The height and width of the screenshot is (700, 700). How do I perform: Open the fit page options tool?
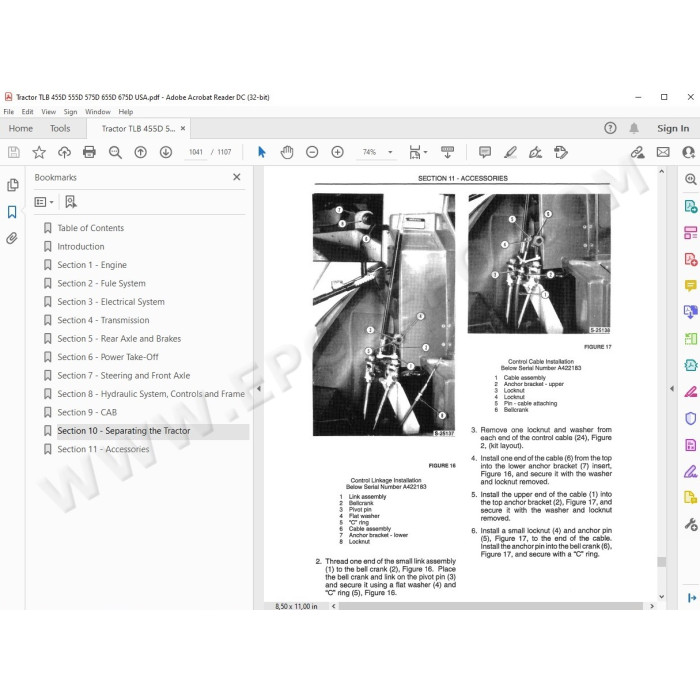[417, 152]
